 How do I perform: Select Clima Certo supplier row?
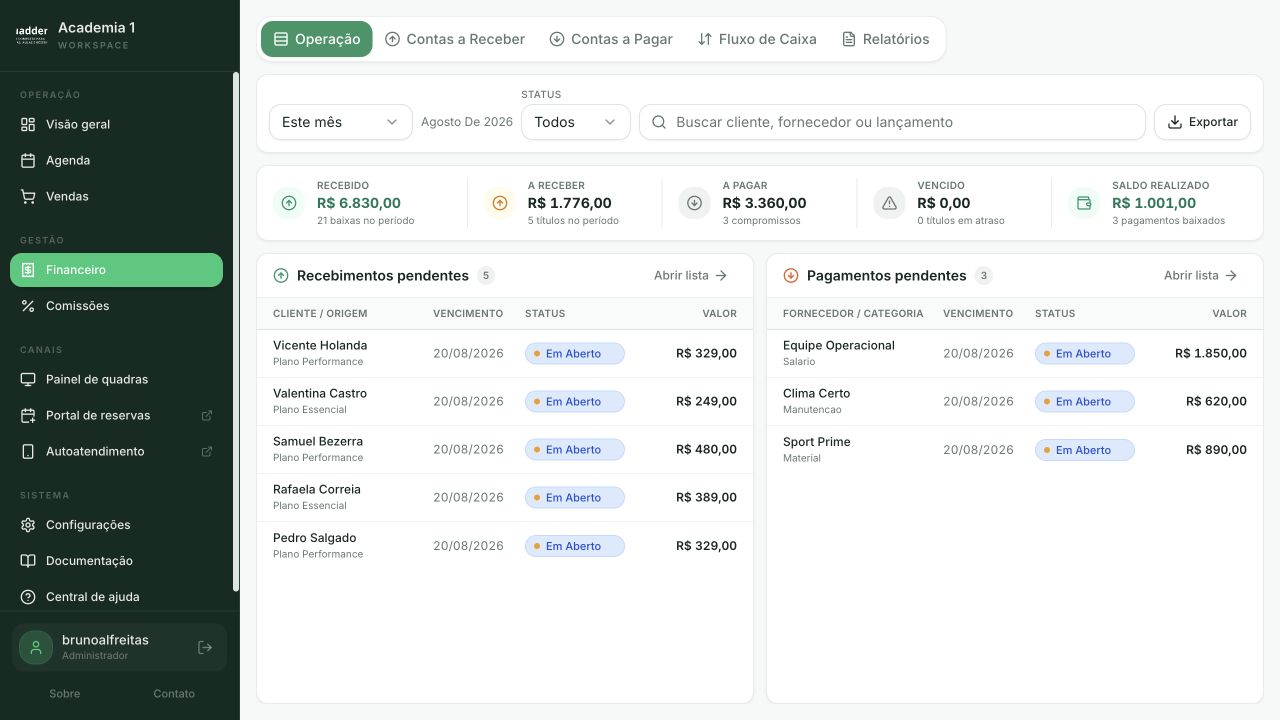coord(1015,401)
